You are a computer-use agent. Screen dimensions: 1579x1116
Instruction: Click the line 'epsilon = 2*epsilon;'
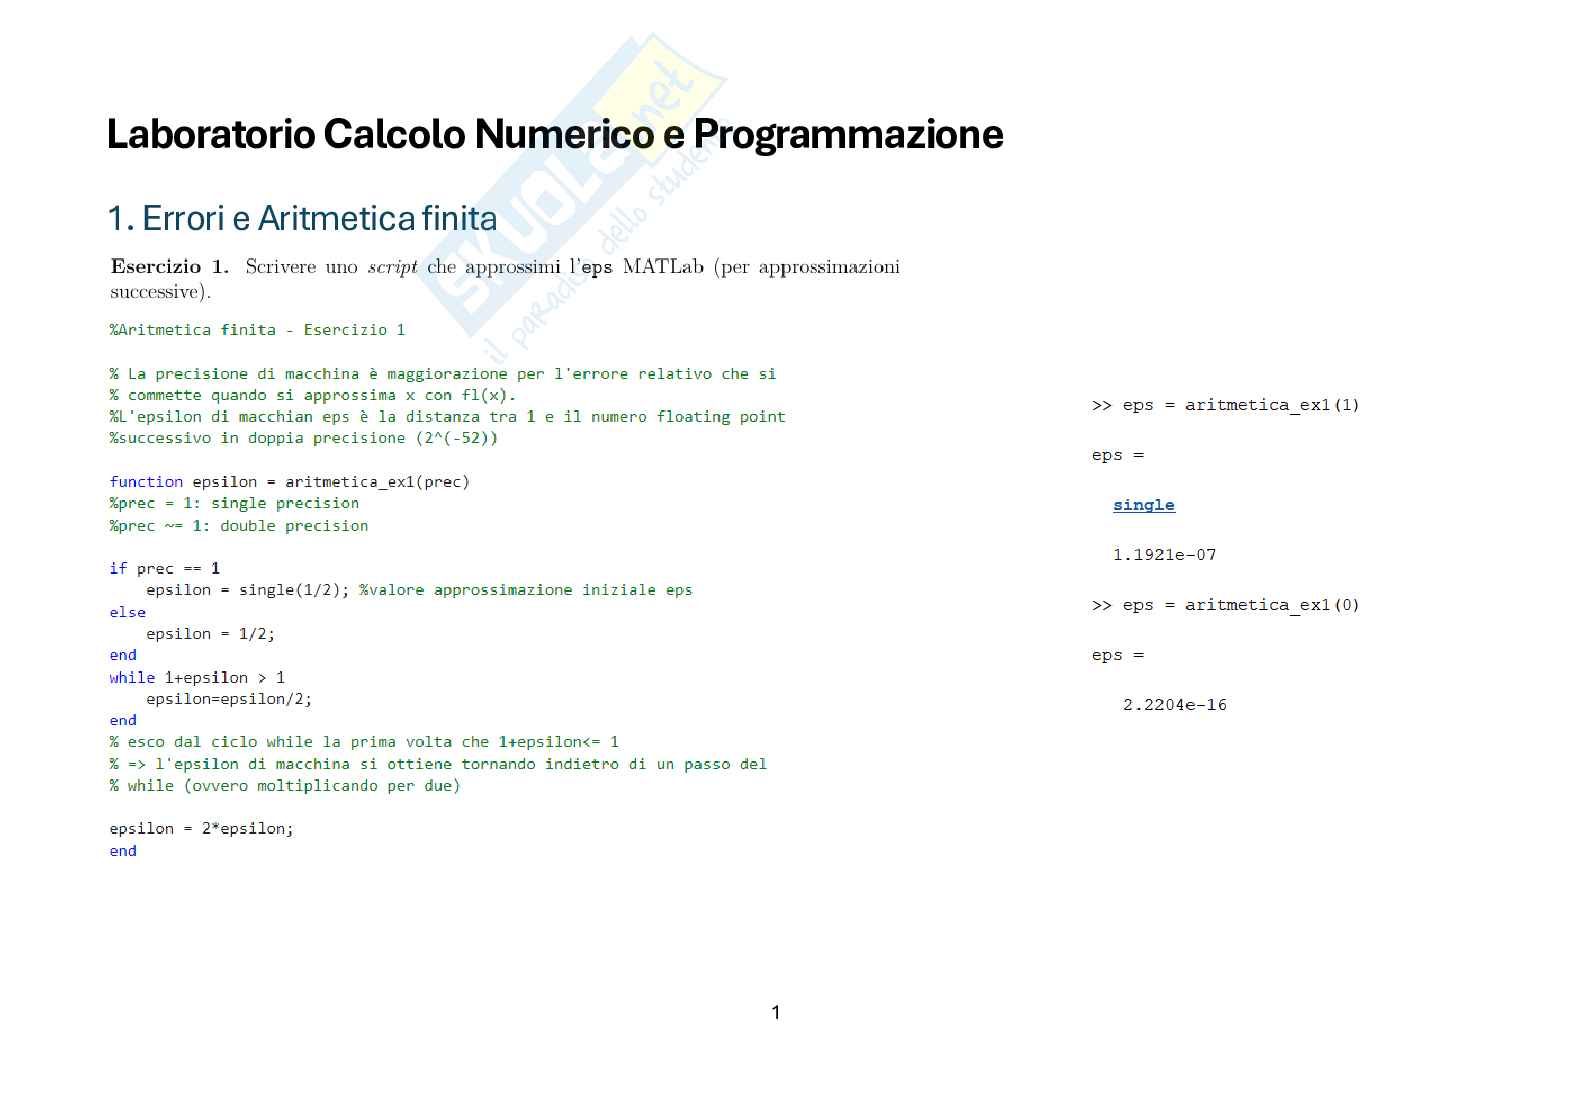(201, 829)
